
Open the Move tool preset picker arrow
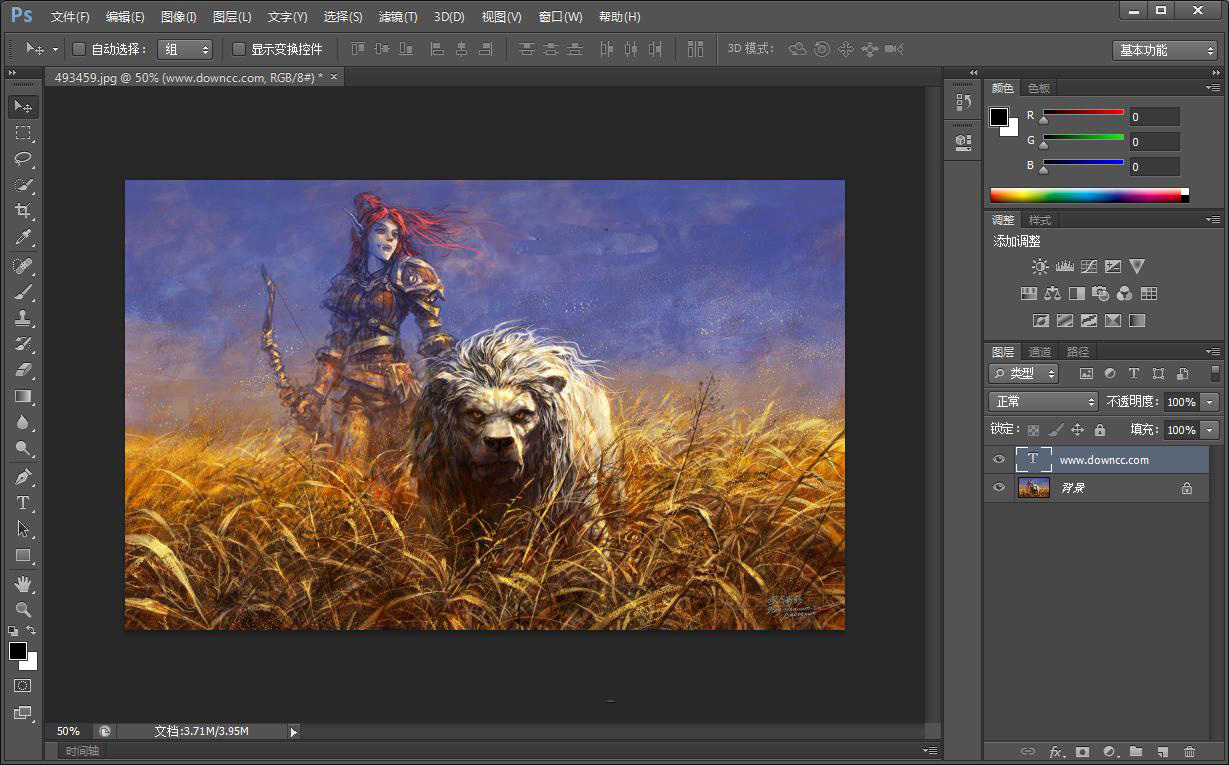[55, 49]
